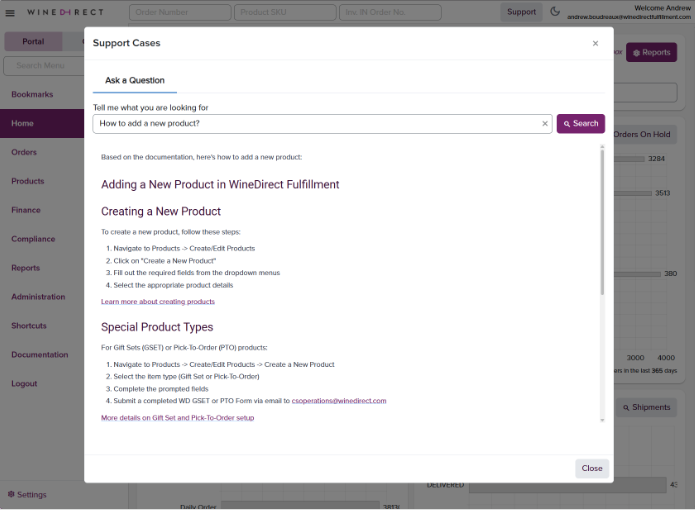Open Shortcuts in the sidebar
This screenshot has height=510, width=695.
[29, 326]
